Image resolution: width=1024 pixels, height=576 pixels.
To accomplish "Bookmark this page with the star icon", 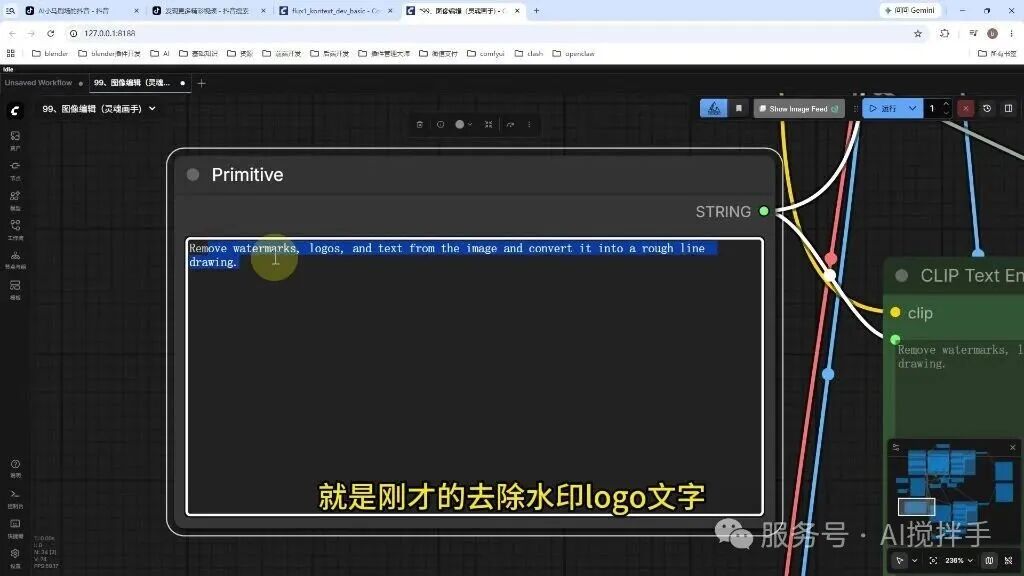I will tap(918, 33).
